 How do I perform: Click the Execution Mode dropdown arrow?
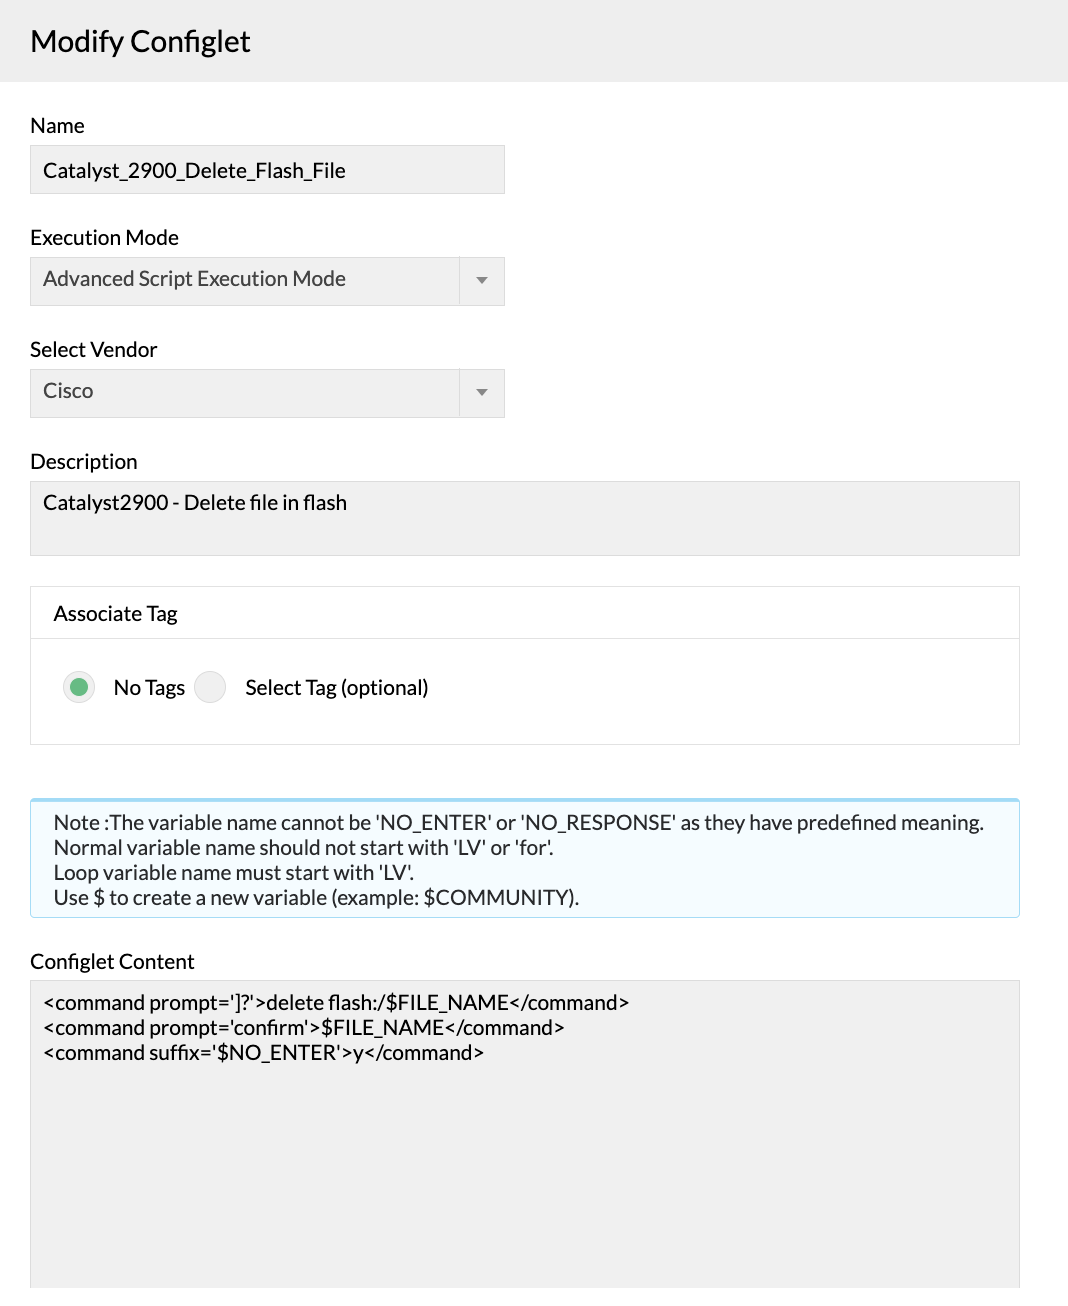482,281
